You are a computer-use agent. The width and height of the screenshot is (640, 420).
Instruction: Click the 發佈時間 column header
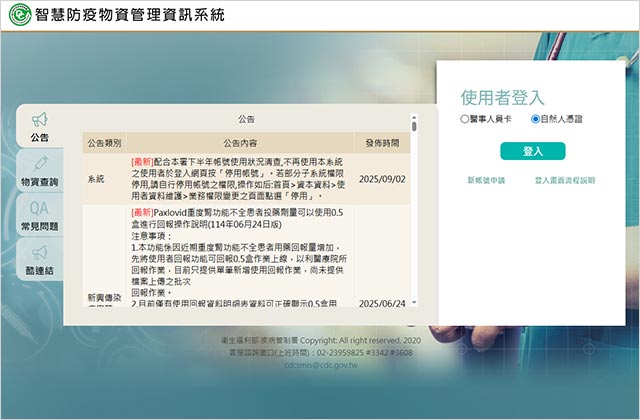[381, 143]
